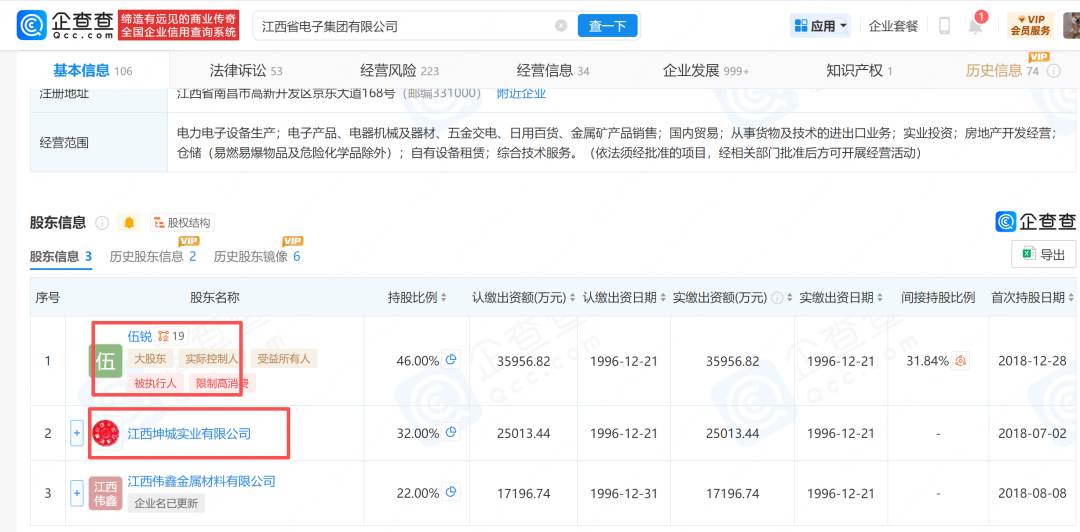Open notifications via the bell icon
This screenshot has width=1080, height=532.
tap(975, 26)
